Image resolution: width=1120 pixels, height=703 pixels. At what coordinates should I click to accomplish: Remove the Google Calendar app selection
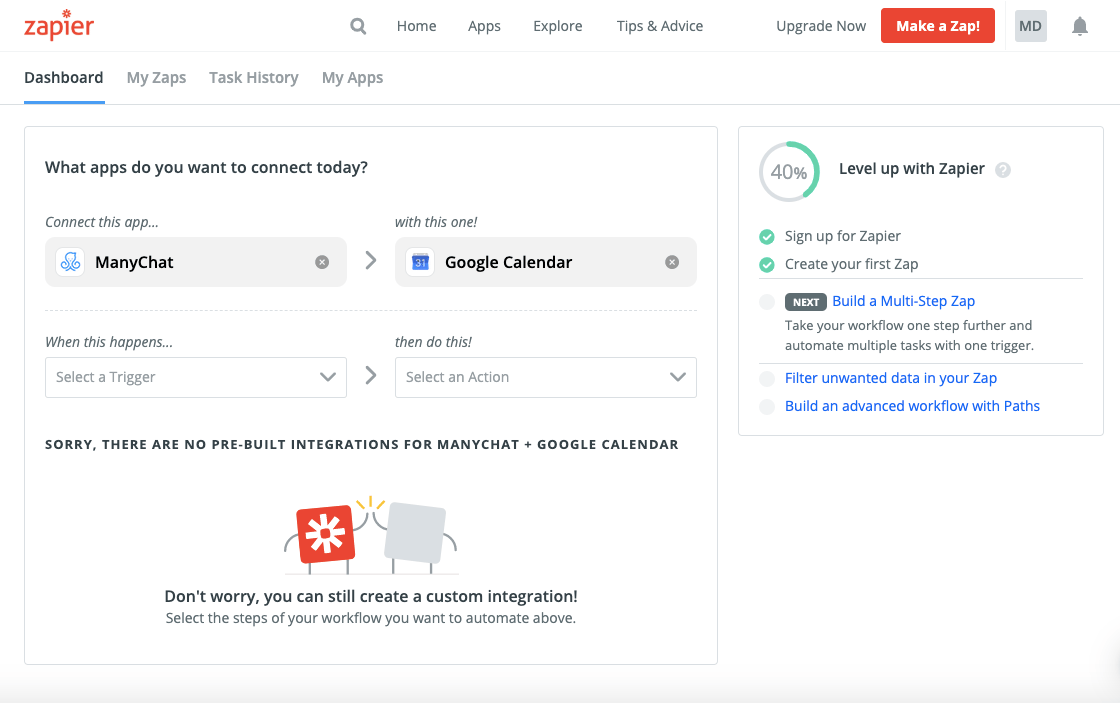point(672,262)
